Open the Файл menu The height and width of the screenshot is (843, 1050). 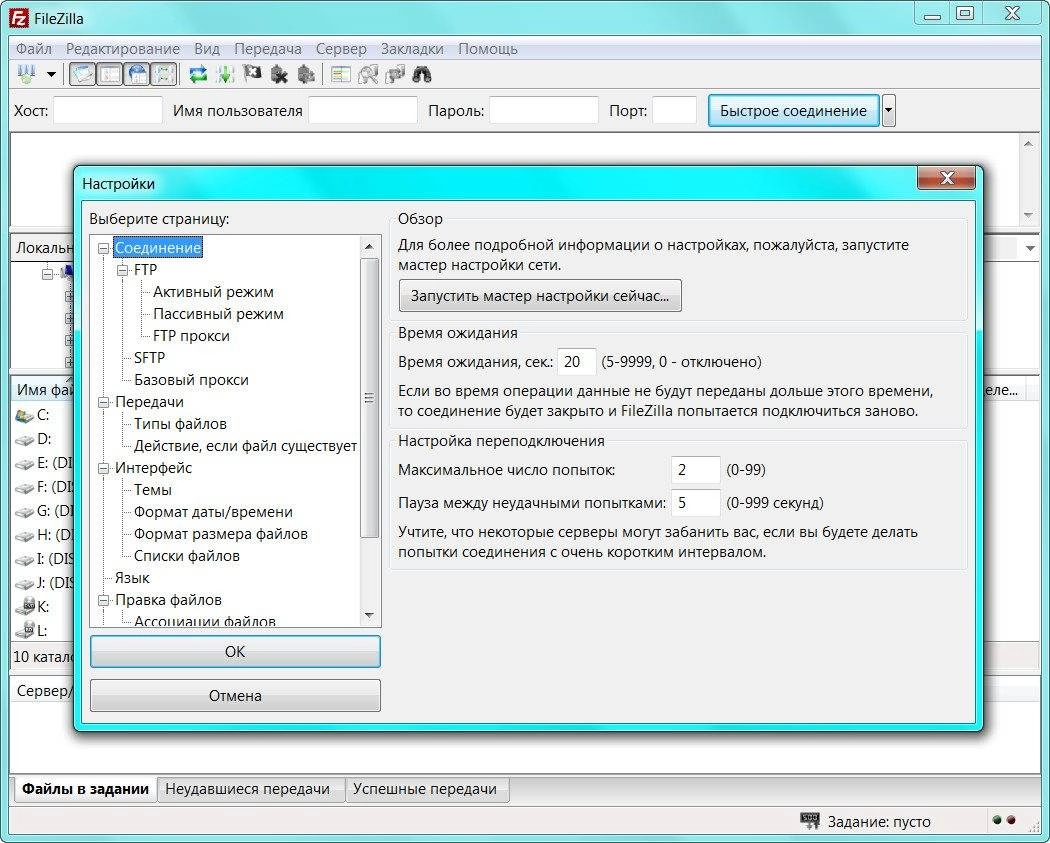[33, 49]
